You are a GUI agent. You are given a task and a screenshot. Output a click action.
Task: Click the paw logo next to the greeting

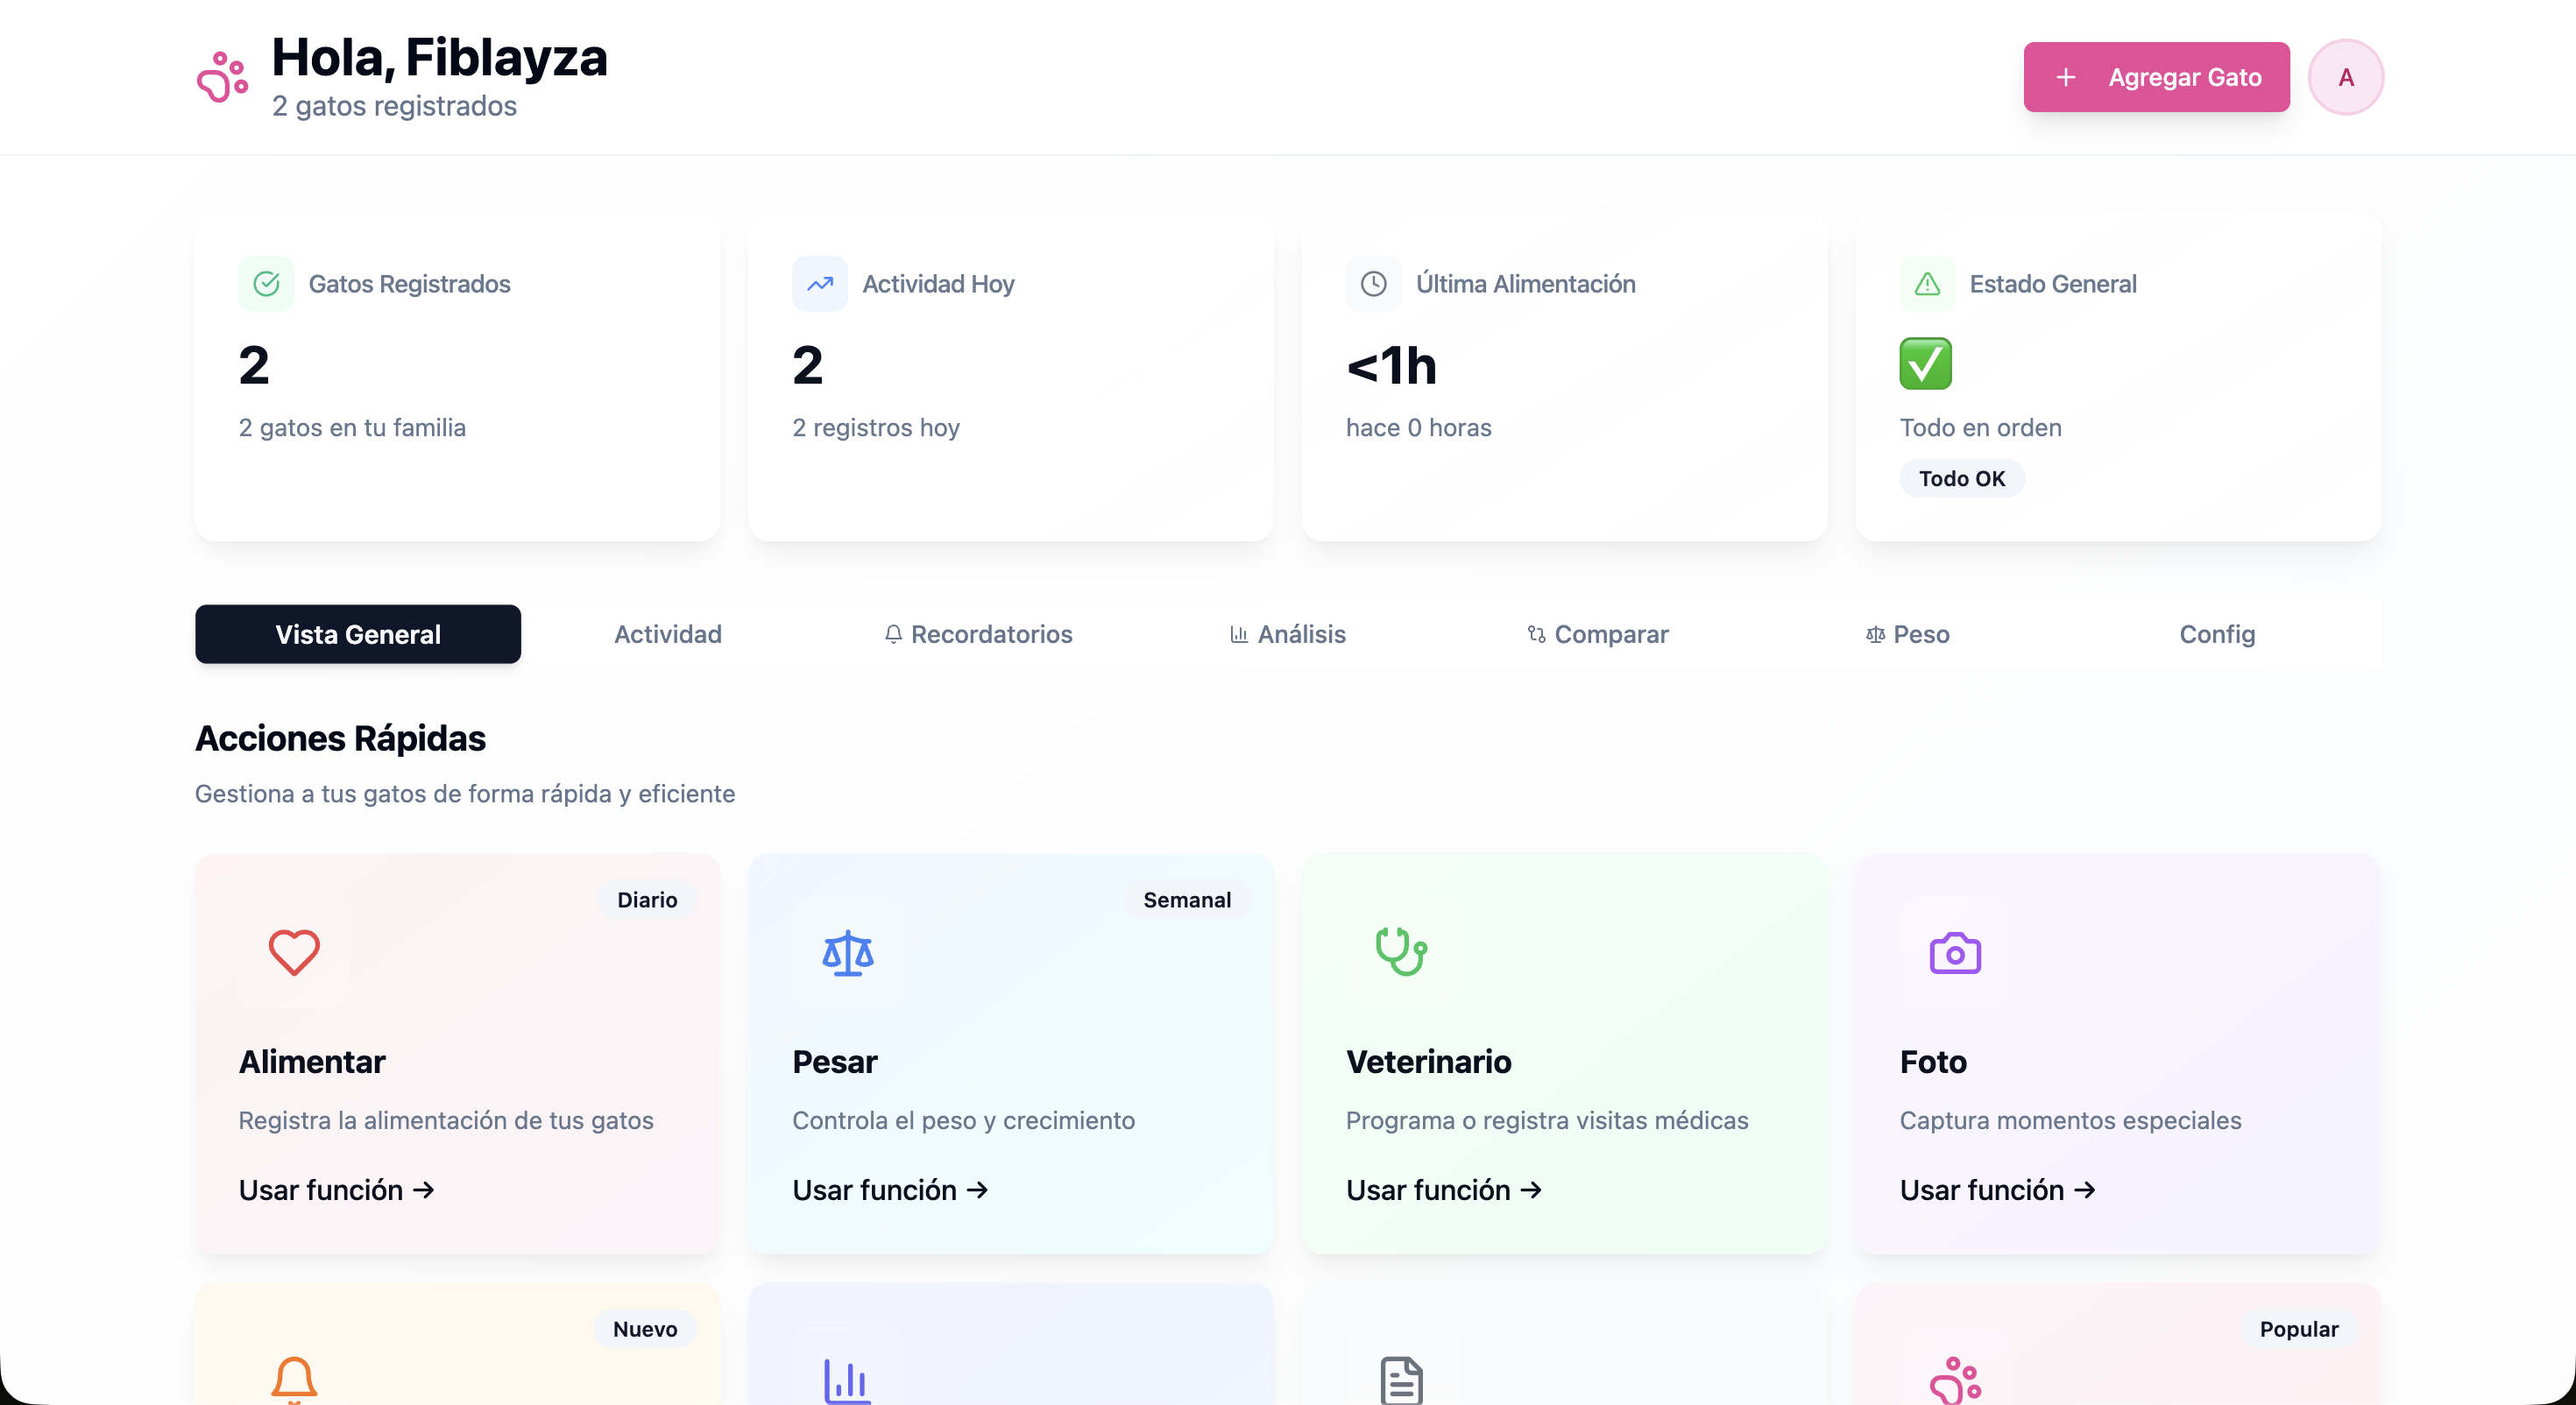221,75
